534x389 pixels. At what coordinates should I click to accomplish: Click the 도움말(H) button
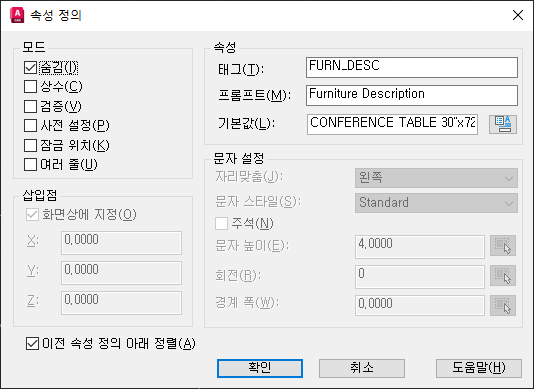(x=479, y=368)
